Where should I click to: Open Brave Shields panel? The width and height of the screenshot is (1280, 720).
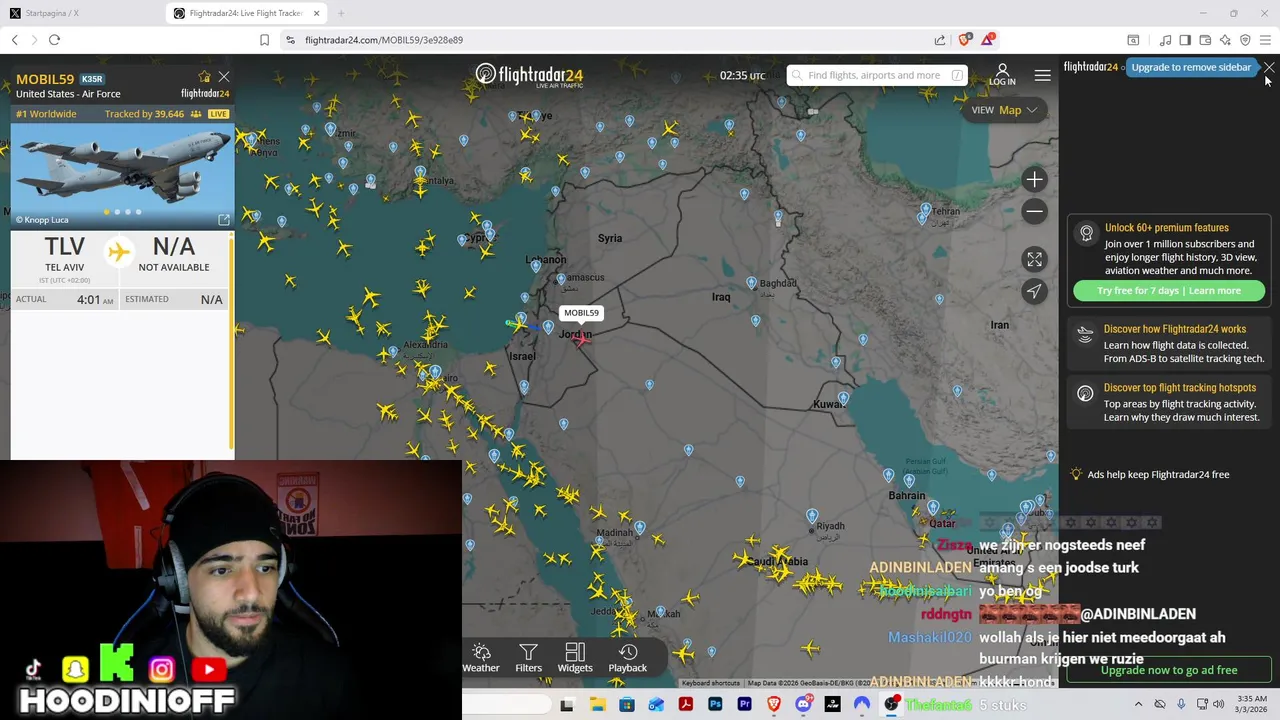click(964, 40)
